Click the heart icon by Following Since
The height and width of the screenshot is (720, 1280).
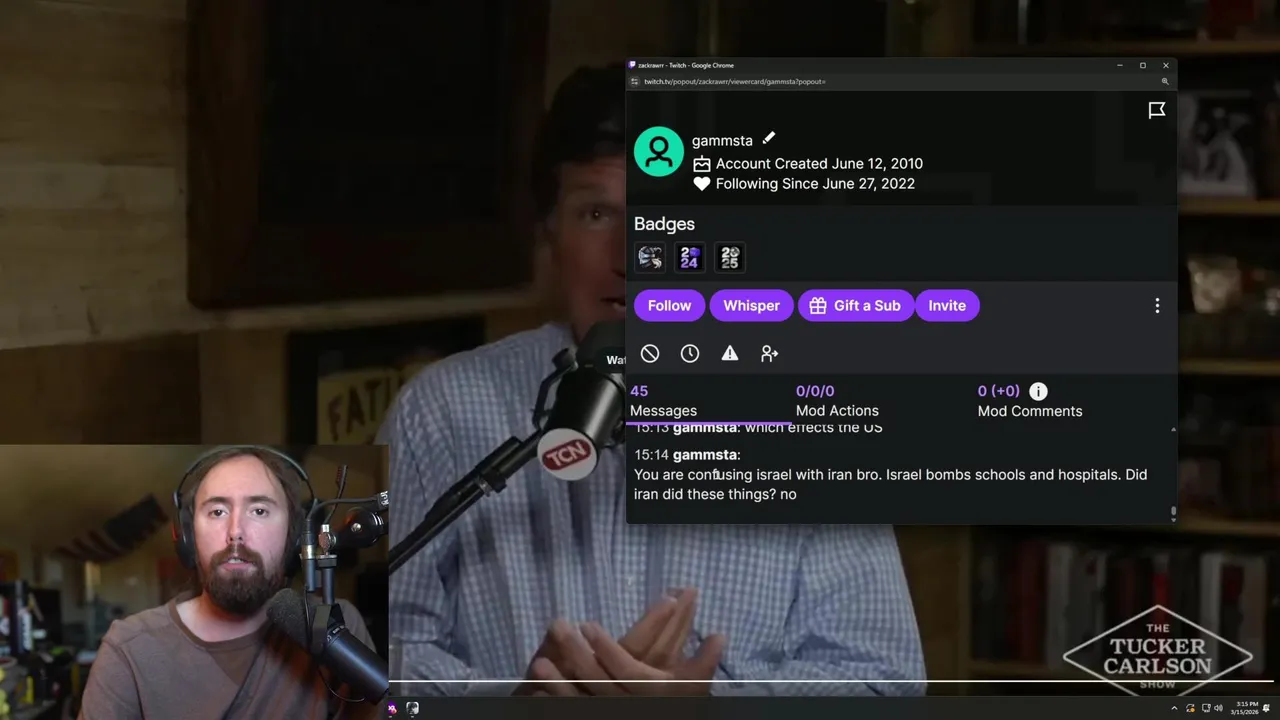[702, 184]
